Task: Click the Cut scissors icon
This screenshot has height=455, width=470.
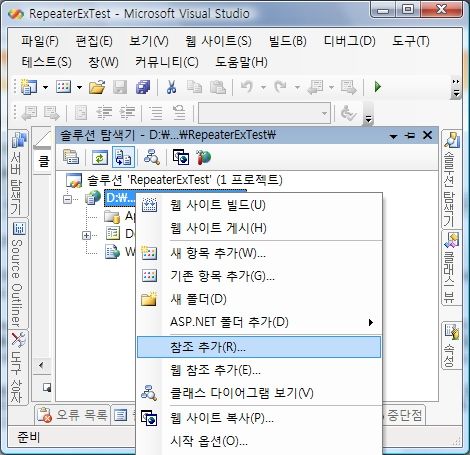Action: point(171,87)
